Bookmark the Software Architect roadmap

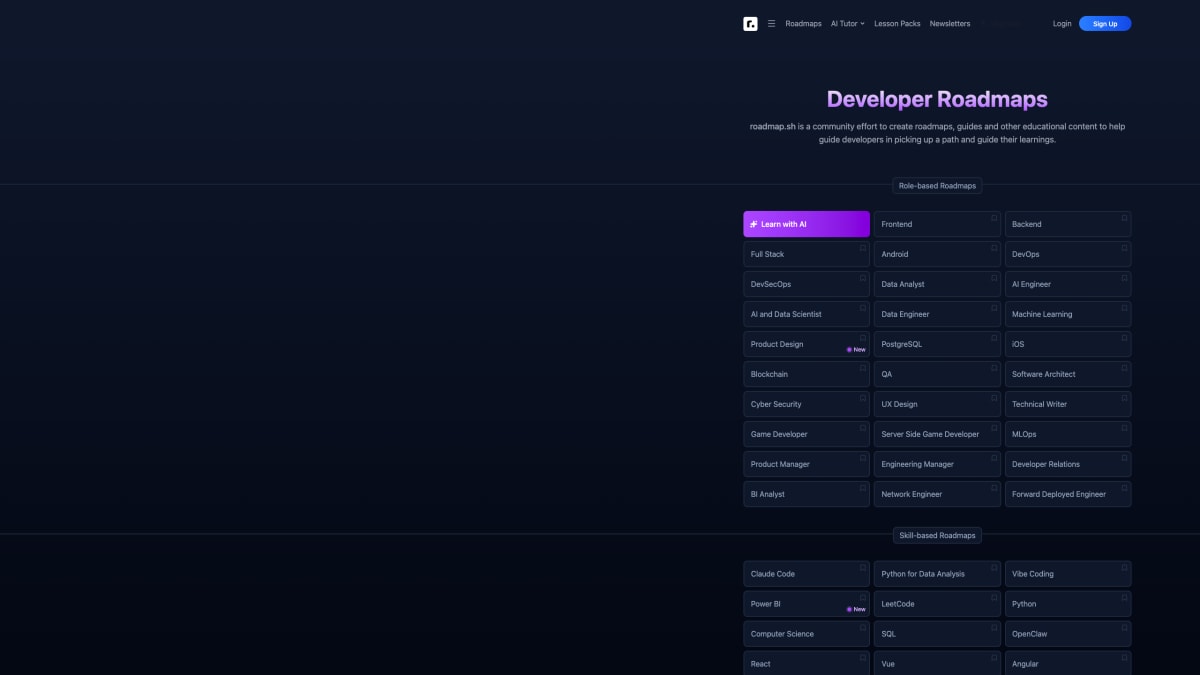(1125, 368)
